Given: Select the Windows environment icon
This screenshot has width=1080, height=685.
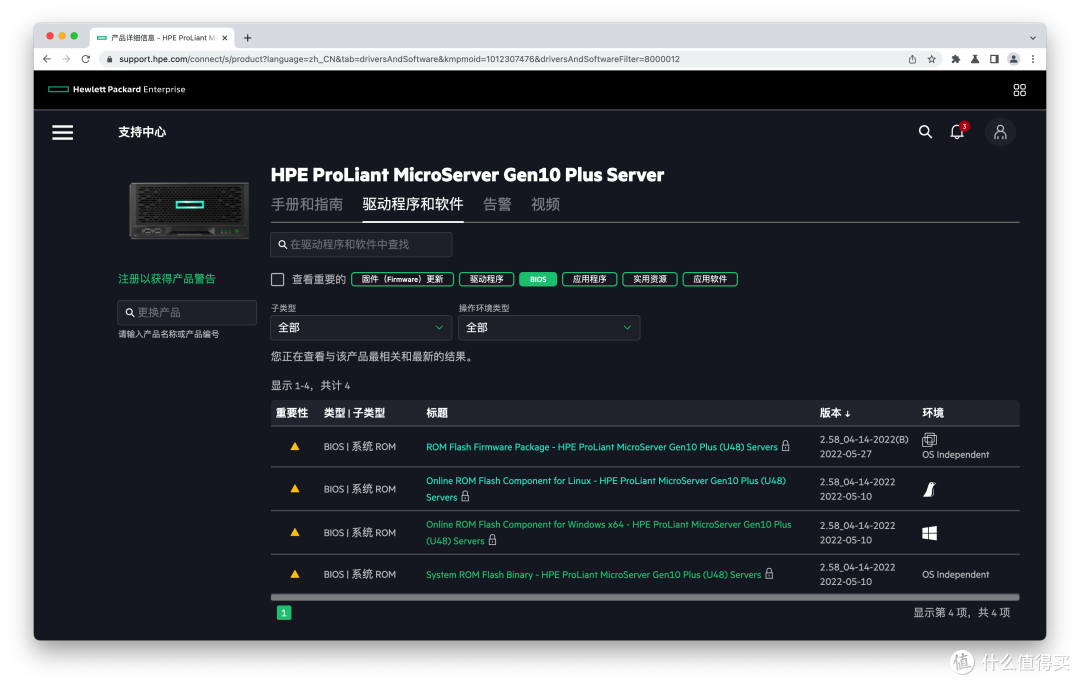Looking at the screenshot, I should pyautogui.click(x=929, y=532).
